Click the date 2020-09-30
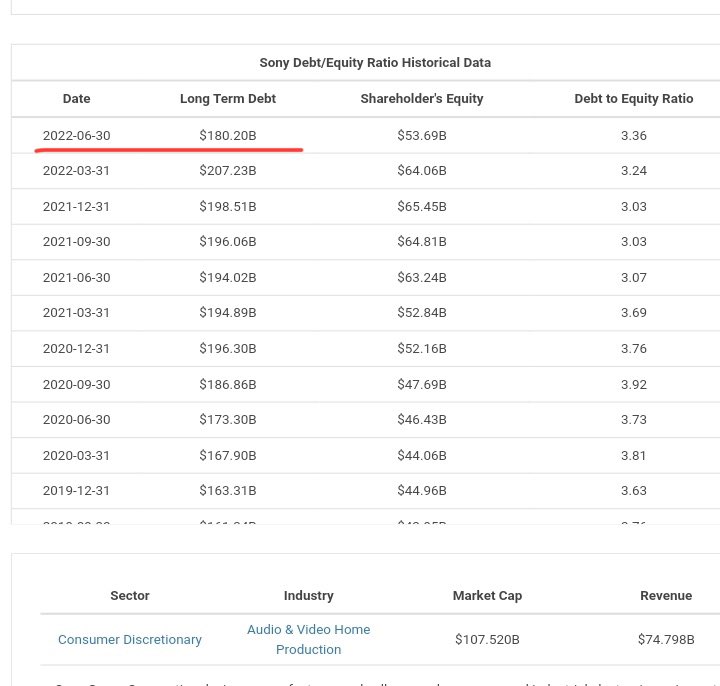720x686 pixels. (77, 384)
